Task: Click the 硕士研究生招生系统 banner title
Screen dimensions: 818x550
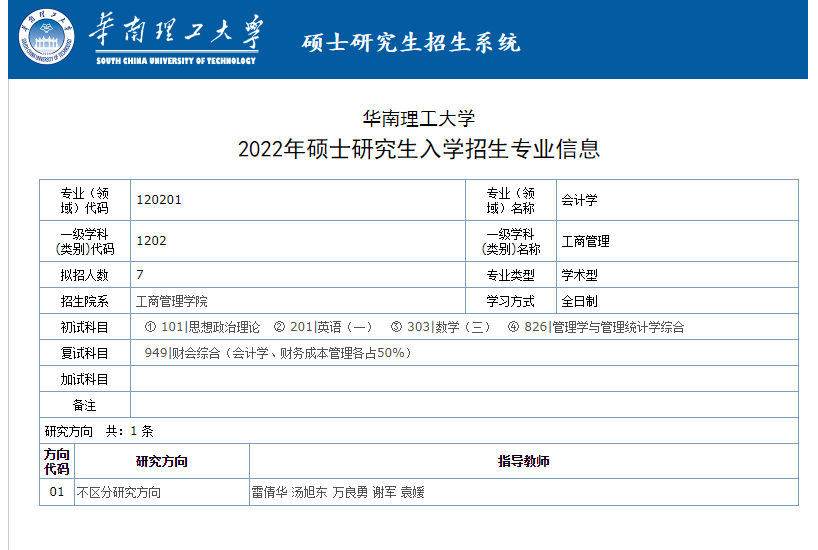Action: (x=411, y=42)
